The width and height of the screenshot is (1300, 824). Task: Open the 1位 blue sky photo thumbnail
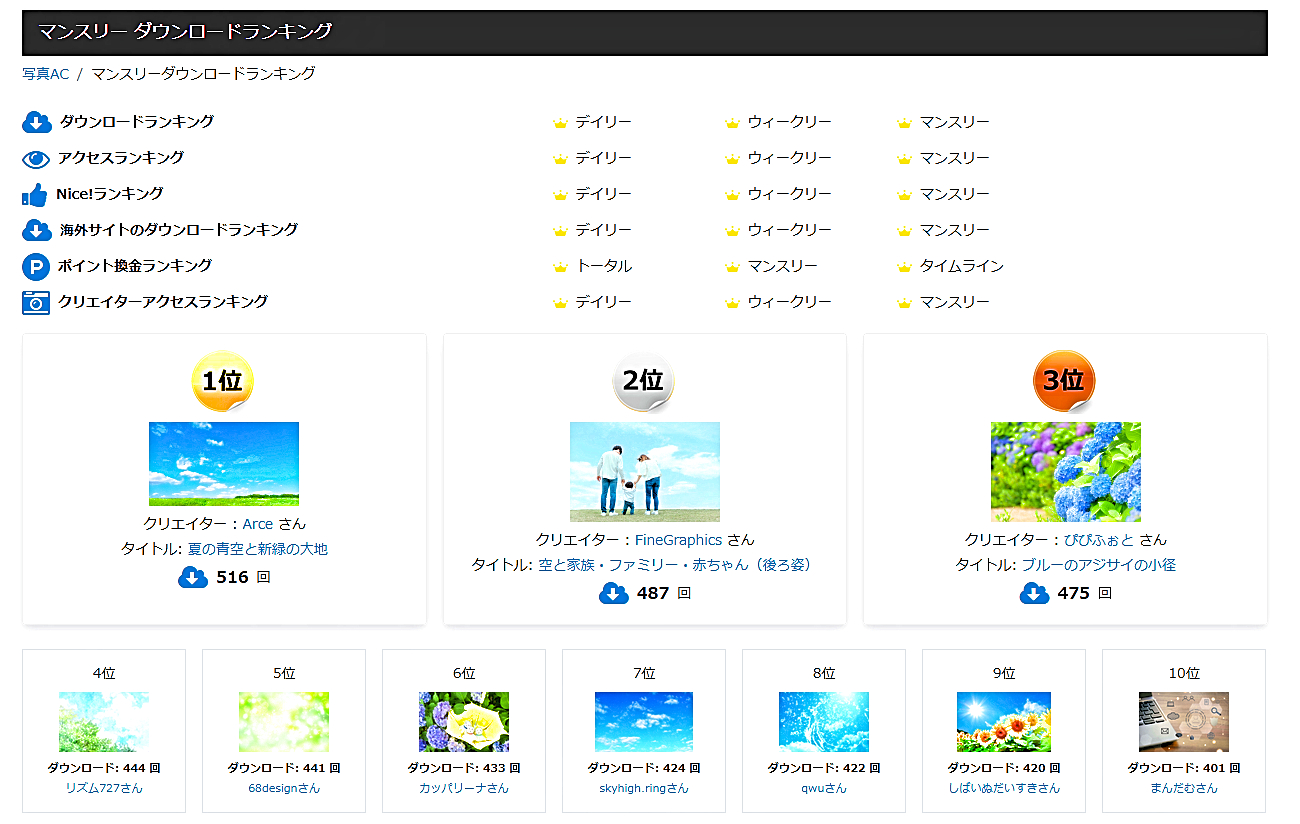click(x=224, y=464)
